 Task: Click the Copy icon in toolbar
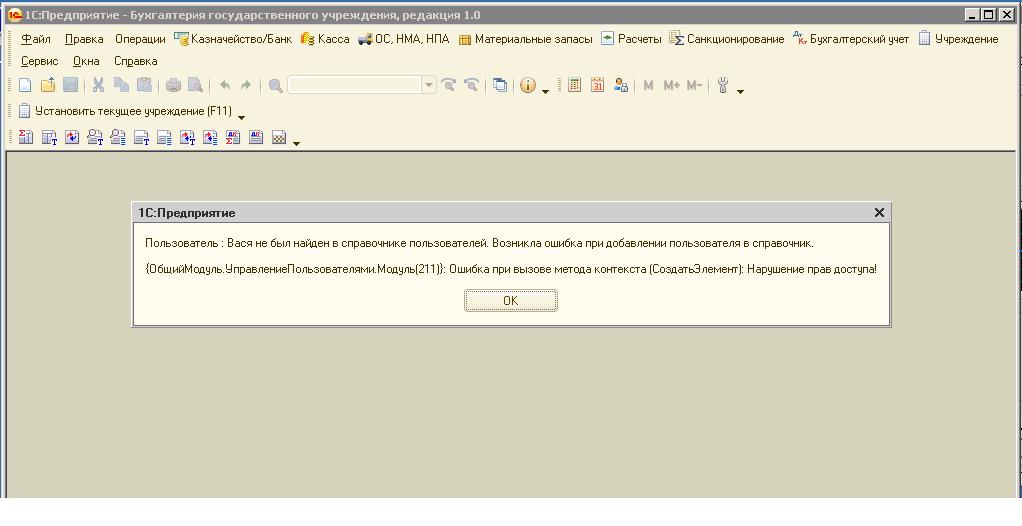pos(121,85)
